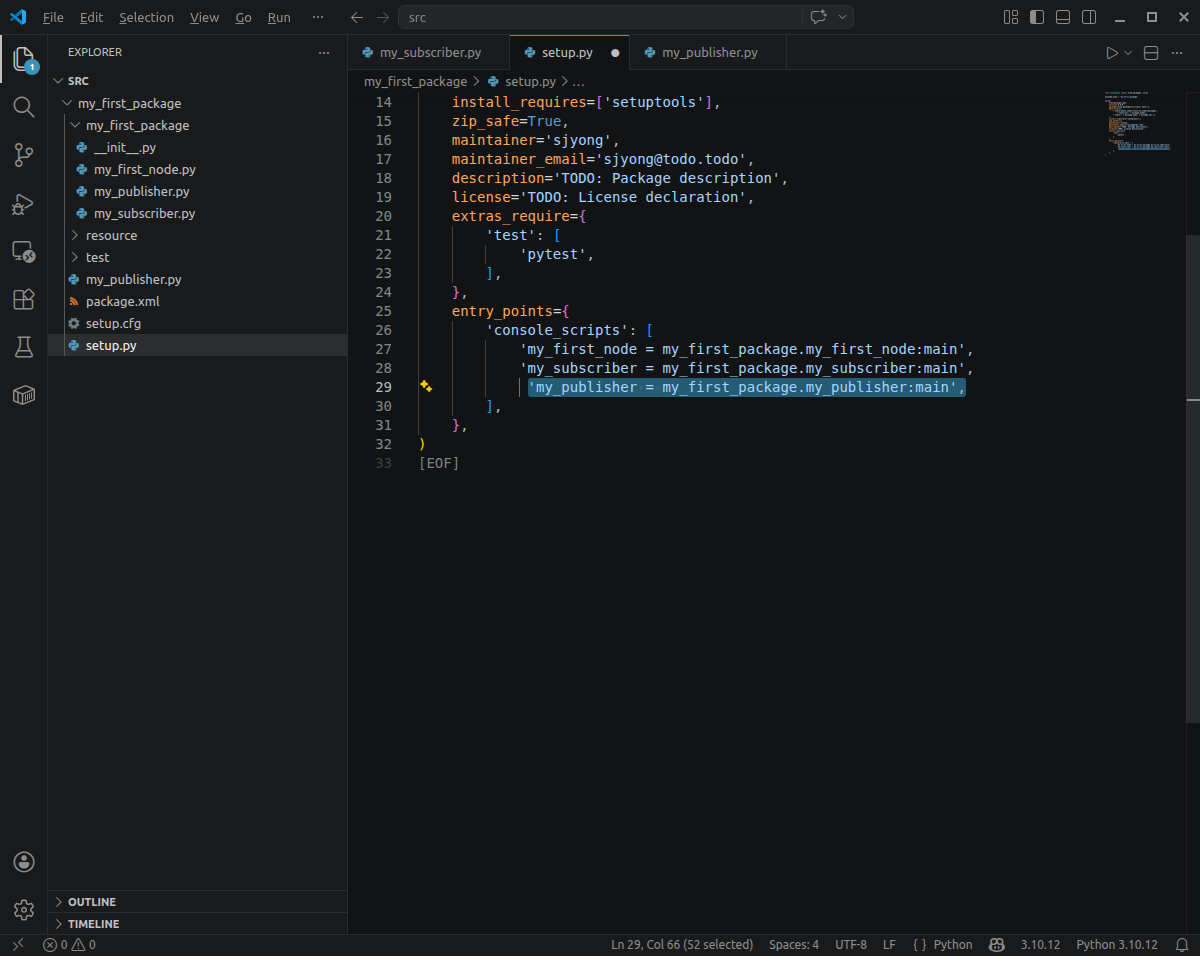Screen dimensions: 1200x965
Task: Toggle the Secondary Side Bar
Action: pyautogui.click(x=1089, y=17)
